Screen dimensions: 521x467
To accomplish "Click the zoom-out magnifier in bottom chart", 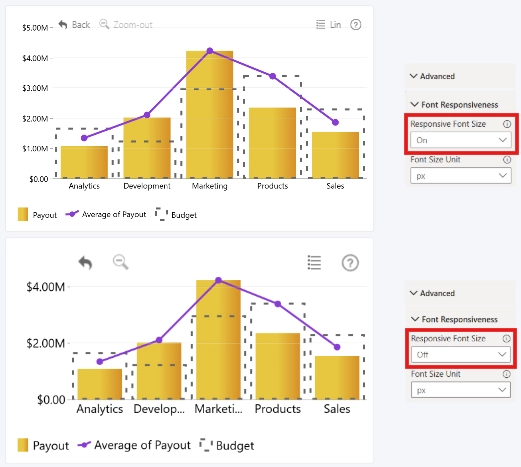I will 120,262.
